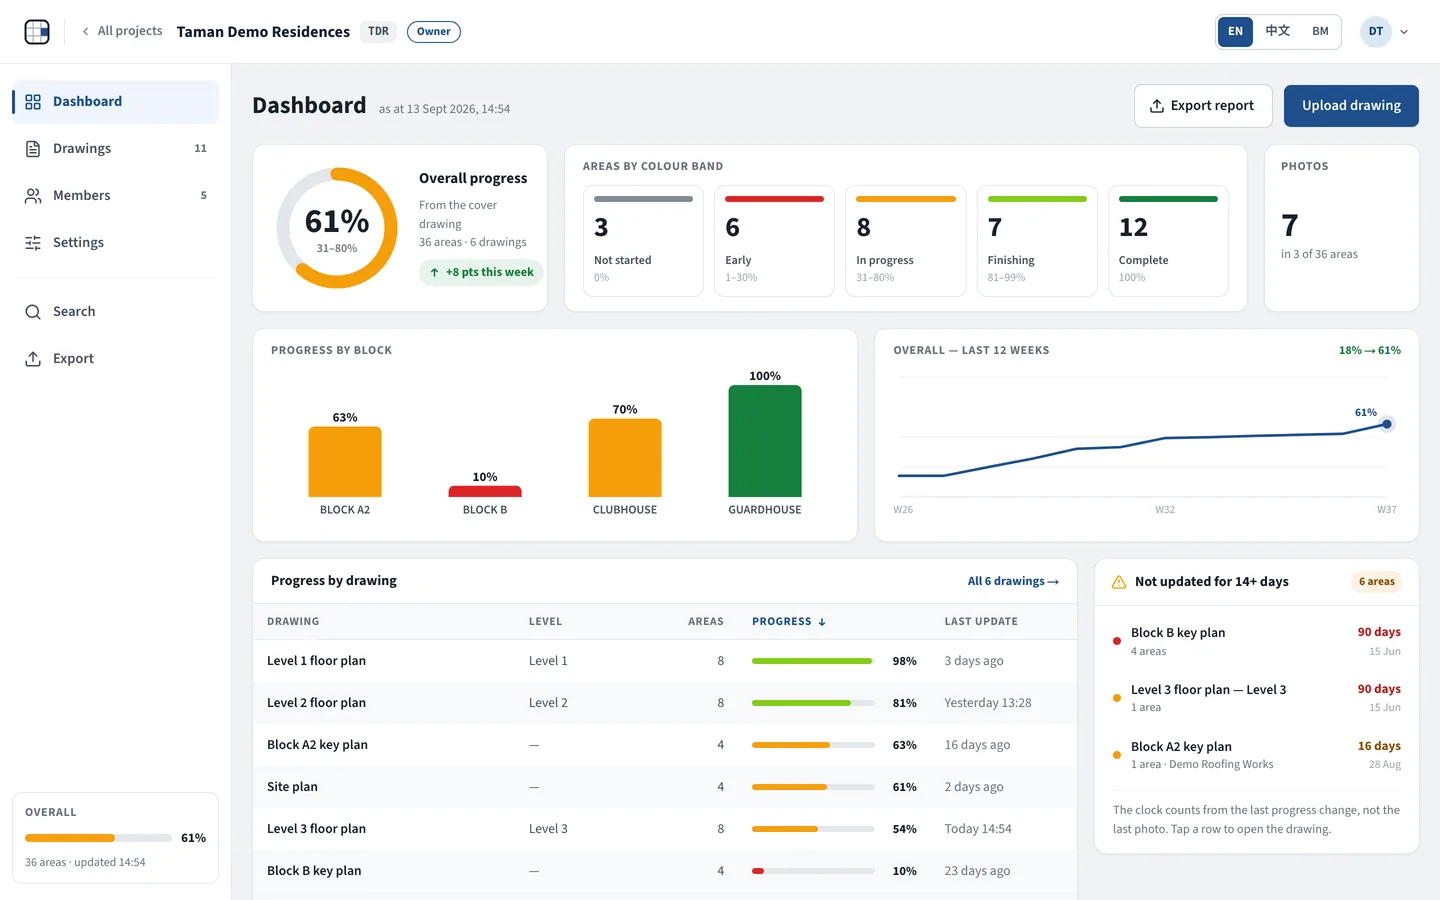Select the Early 1–30% band card
Viewport: 1440px width, 900px height.
tap(774, 241)
